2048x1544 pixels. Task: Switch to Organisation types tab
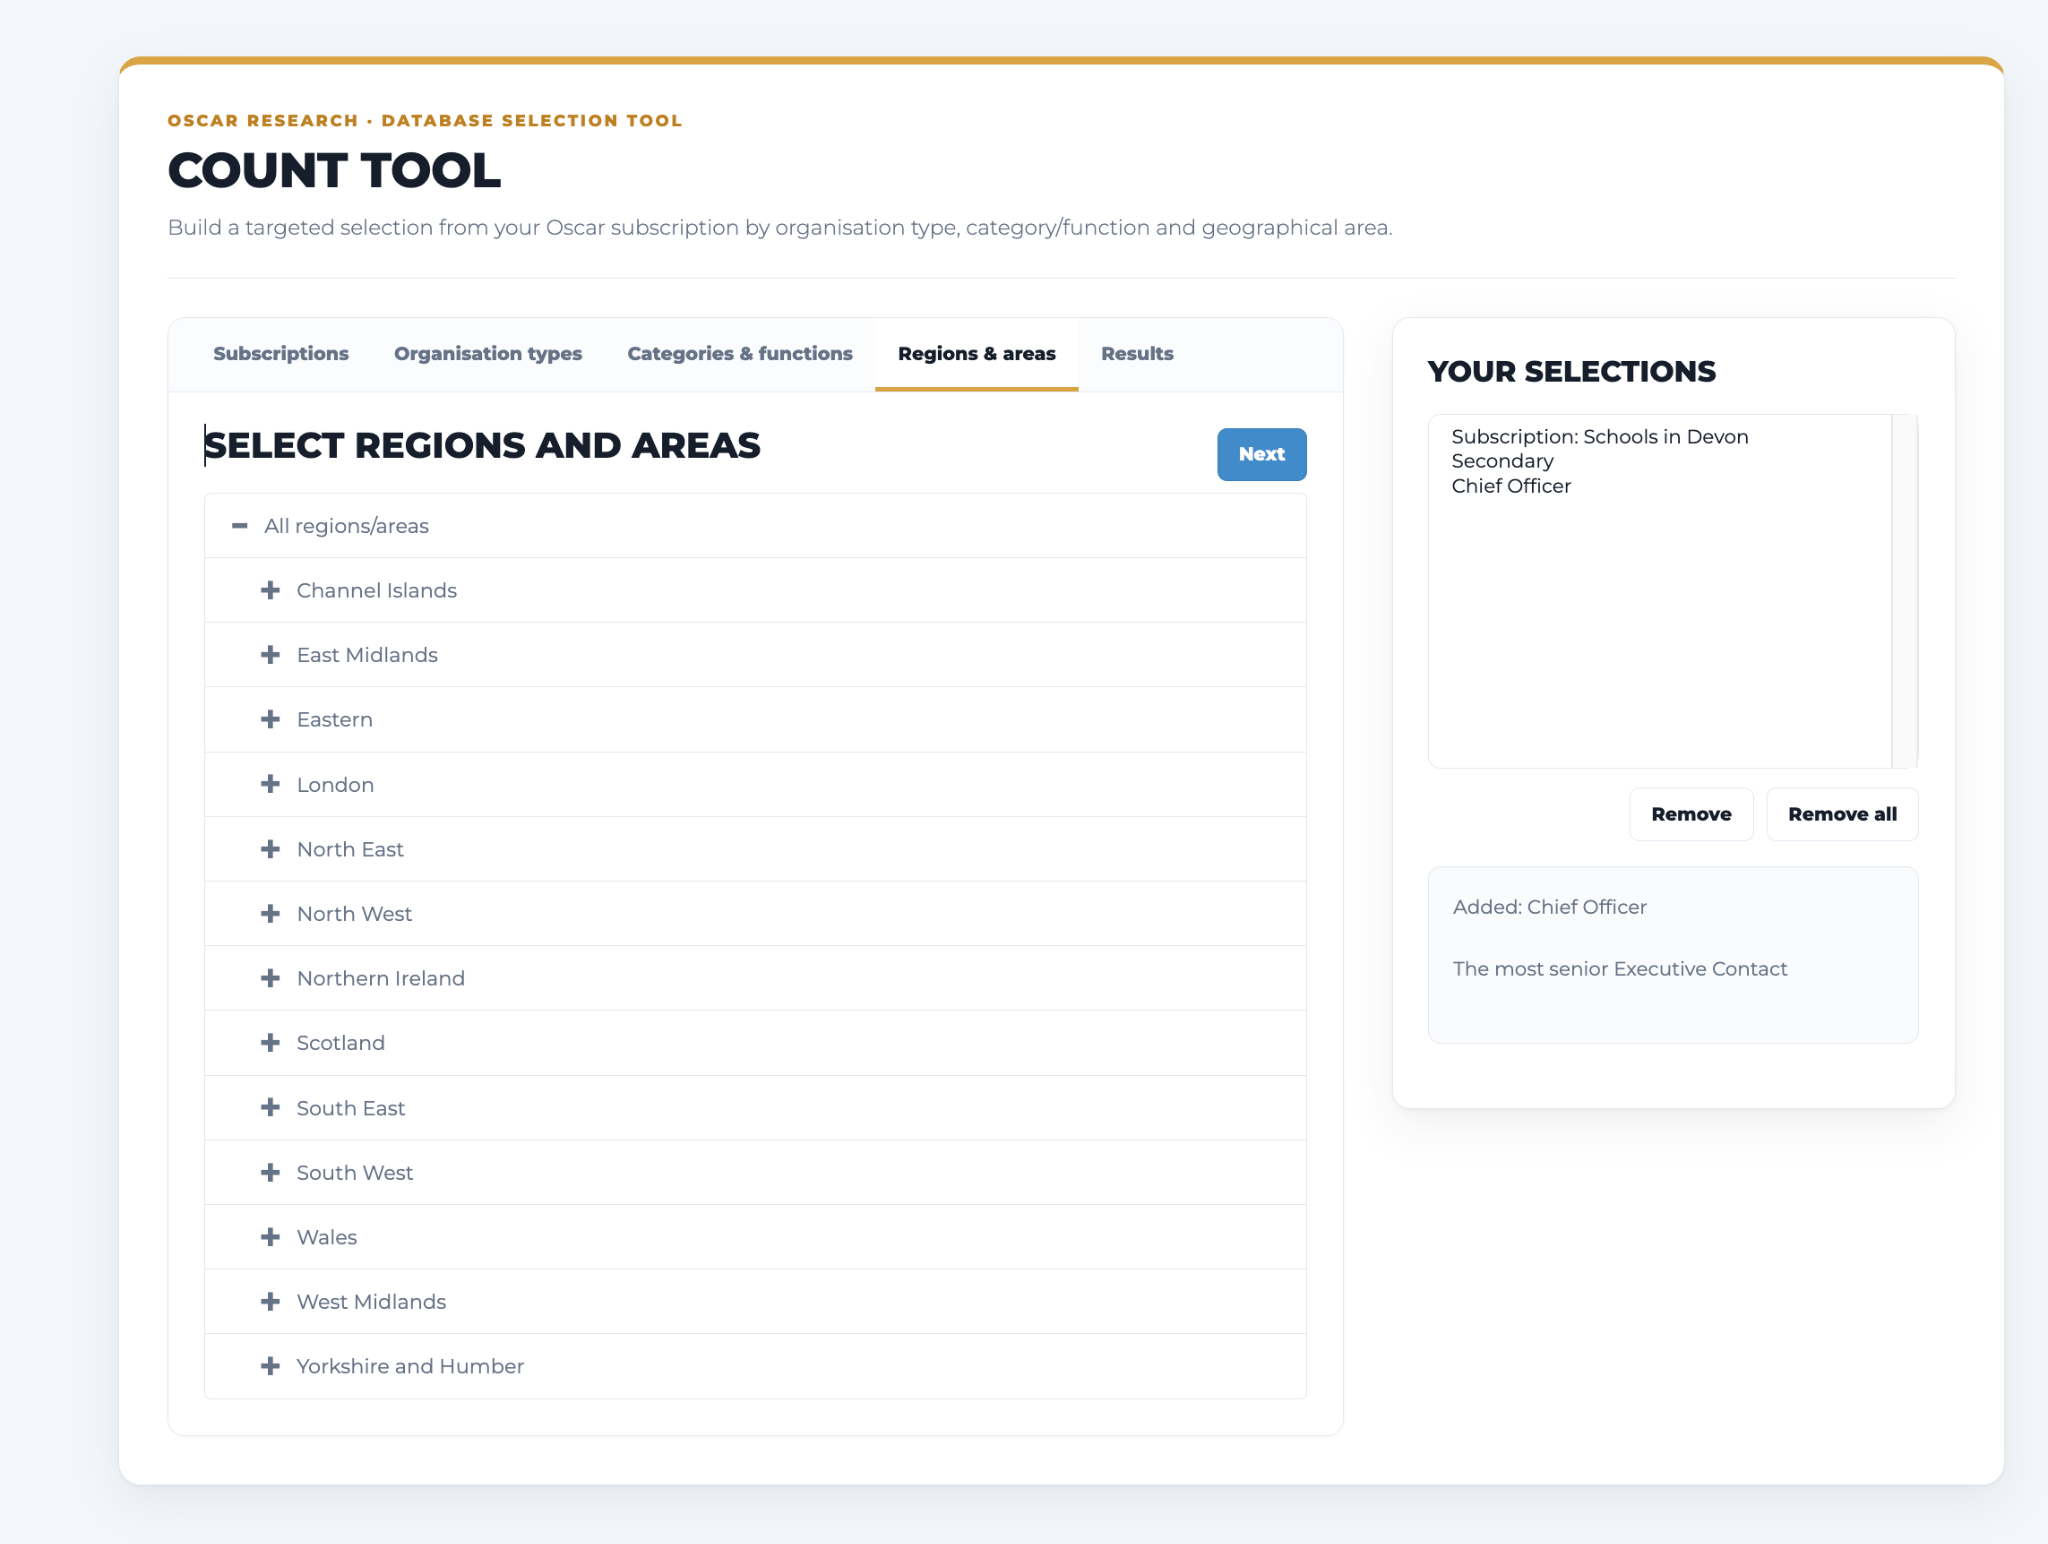coord(488,354)
